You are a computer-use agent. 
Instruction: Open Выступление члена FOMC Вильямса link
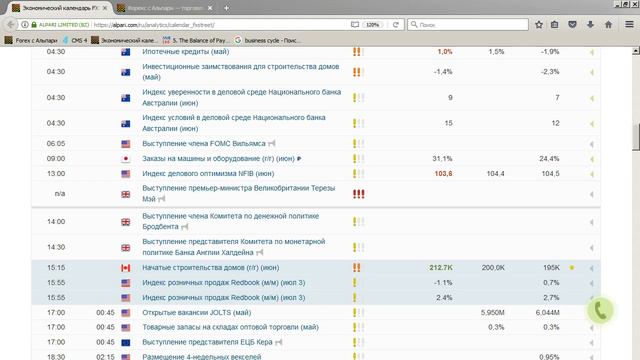click(x=204, y=144)
